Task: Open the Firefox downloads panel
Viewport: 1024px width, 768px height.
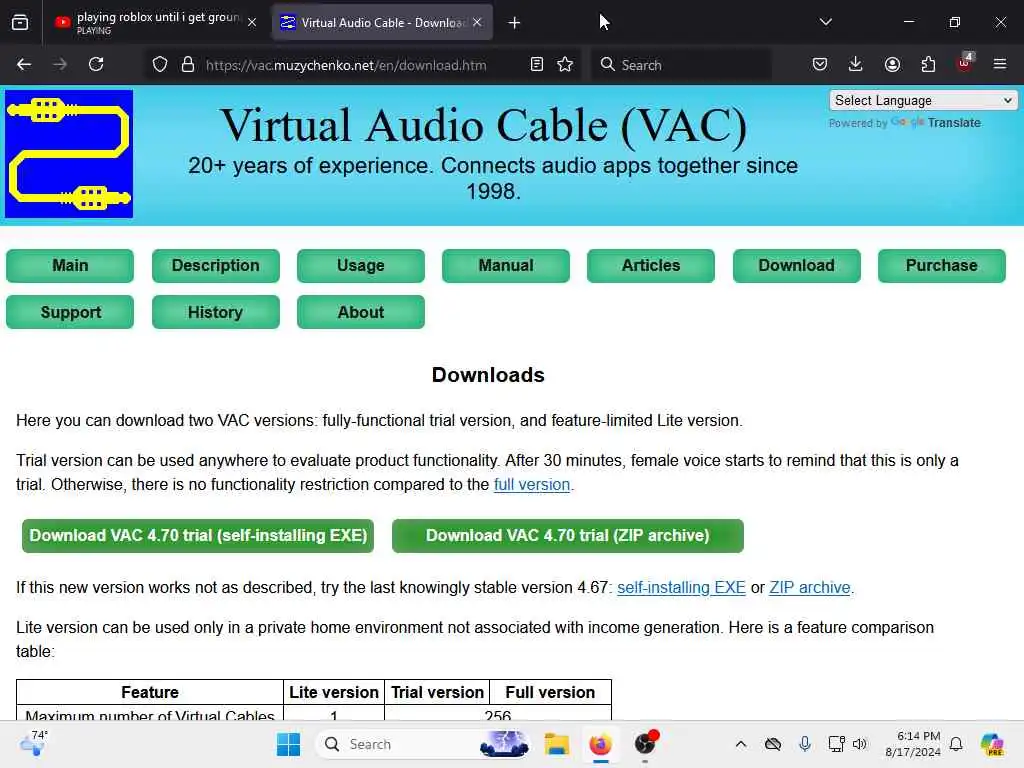Action: pyautogui.click(x=856, y=64)
